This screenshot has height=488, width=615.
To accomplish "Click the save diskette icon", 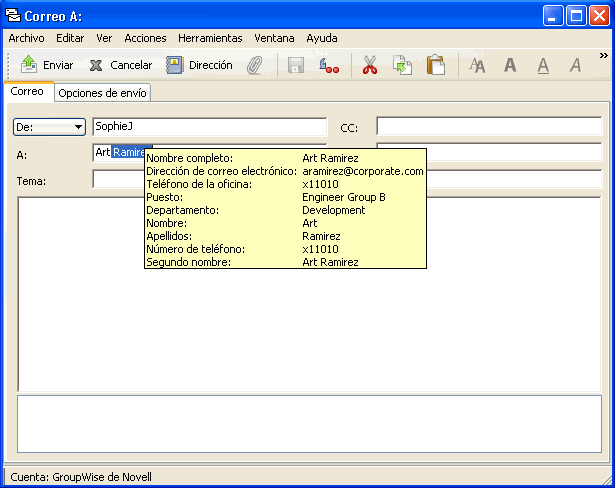I will [x=296, y=65].
